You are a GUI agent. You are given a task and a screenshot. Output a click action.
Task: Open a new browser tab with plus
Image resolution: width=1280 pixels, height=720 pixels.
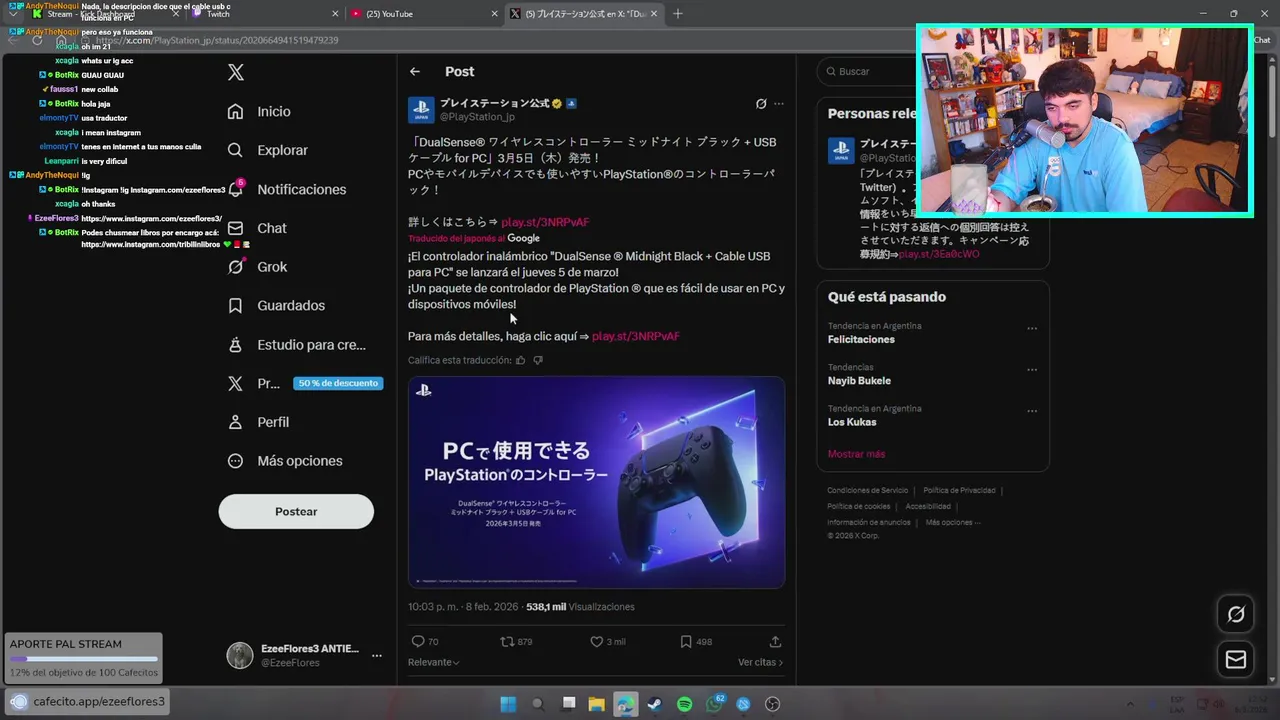[x=678, y=14]
